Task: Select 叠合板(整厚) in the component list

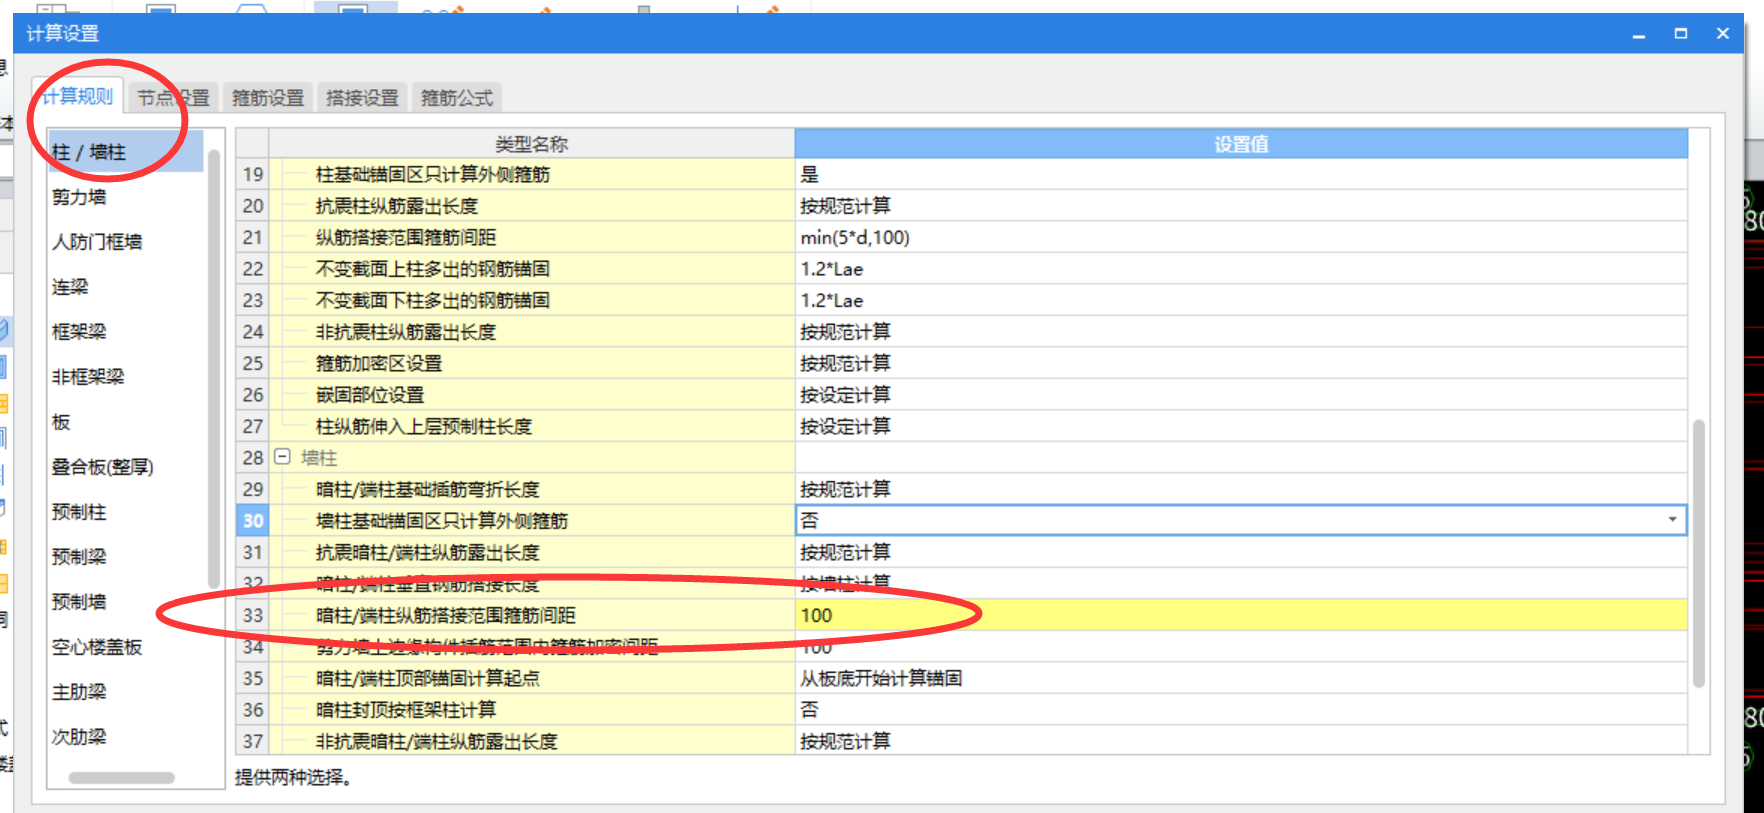Action: (x=102, y=467)
